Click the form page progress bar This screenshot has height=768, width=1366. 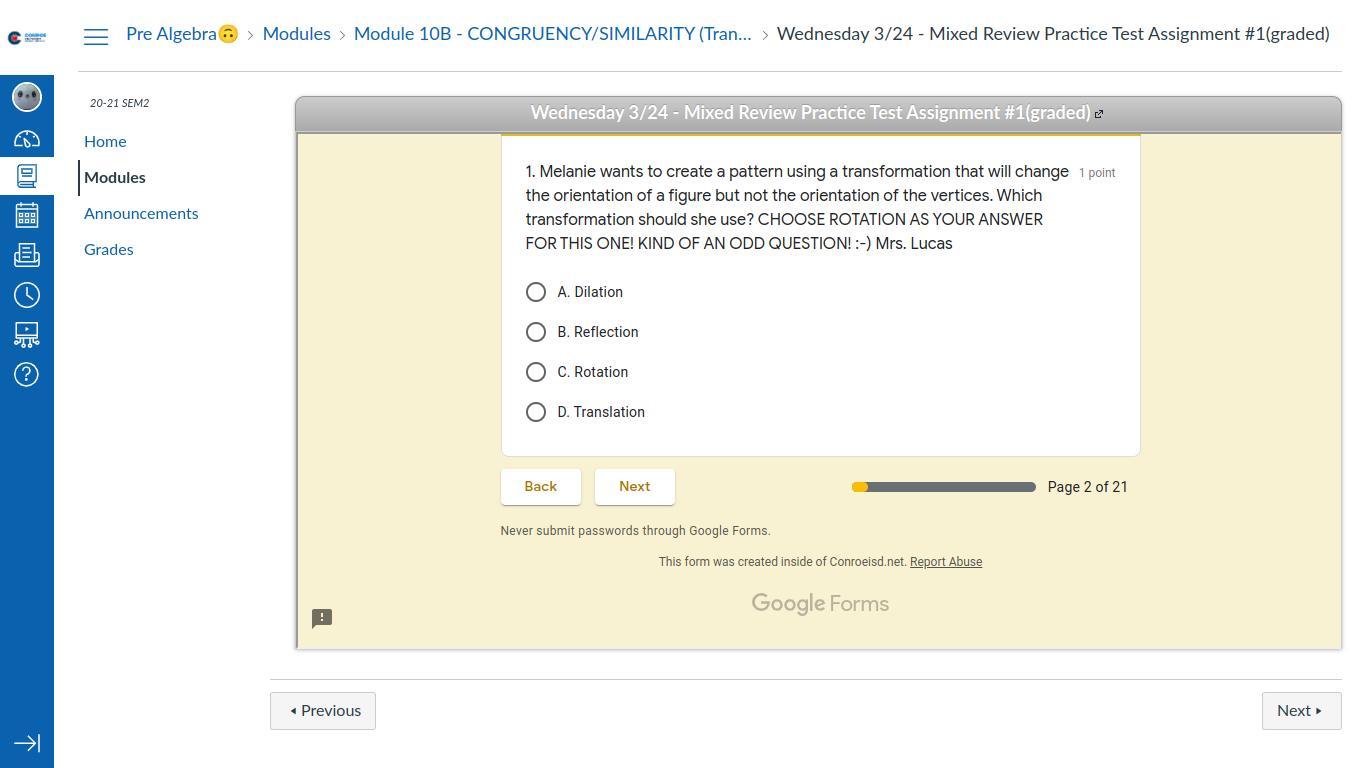[x=943, y=487]
